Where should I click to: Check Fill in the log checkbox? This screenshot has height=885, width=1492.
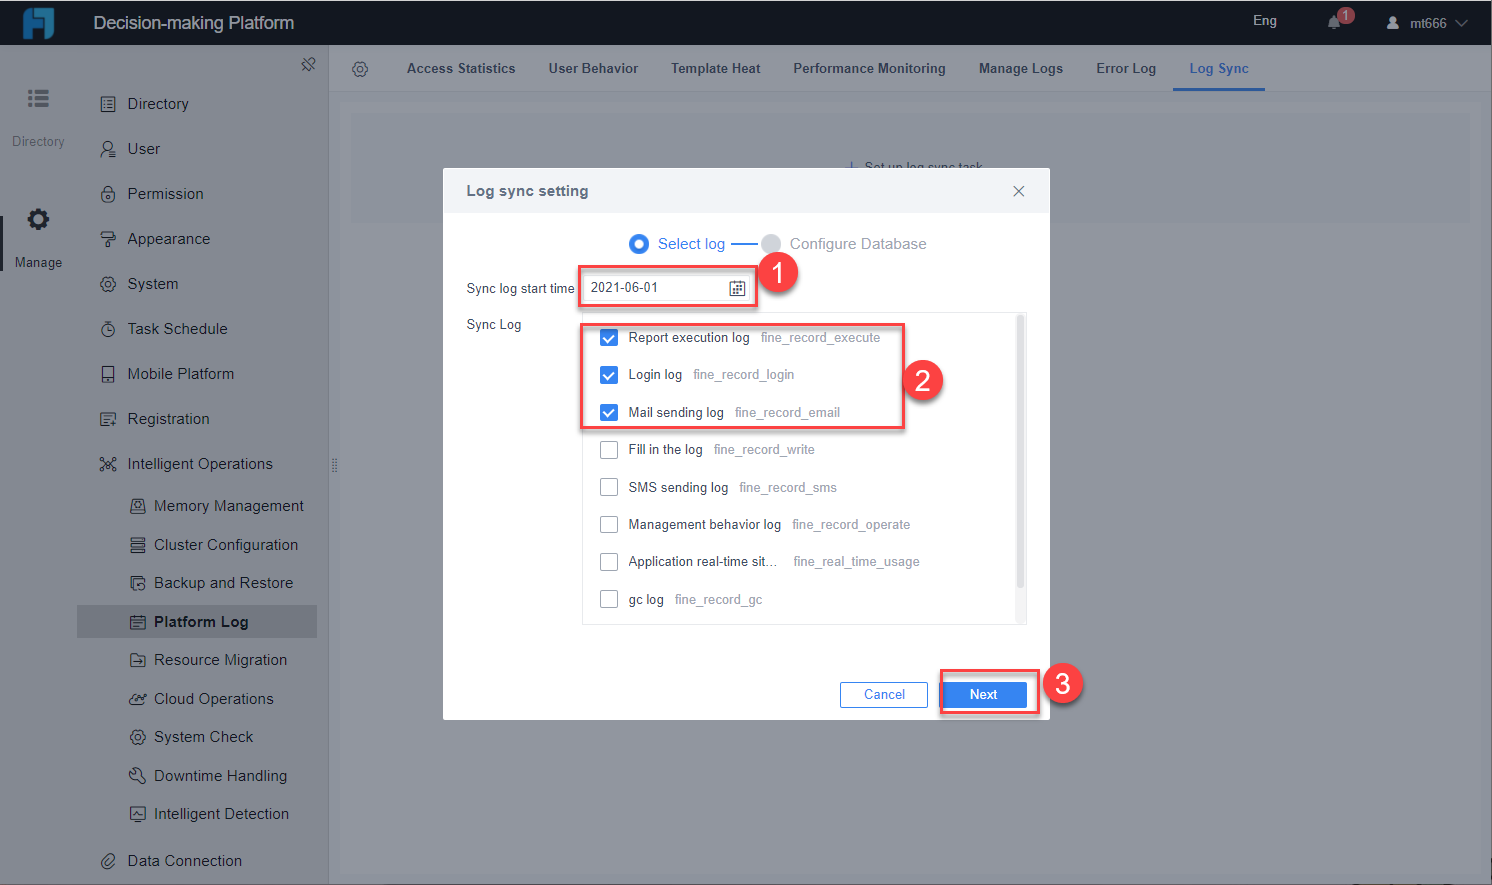pos(609,450)
